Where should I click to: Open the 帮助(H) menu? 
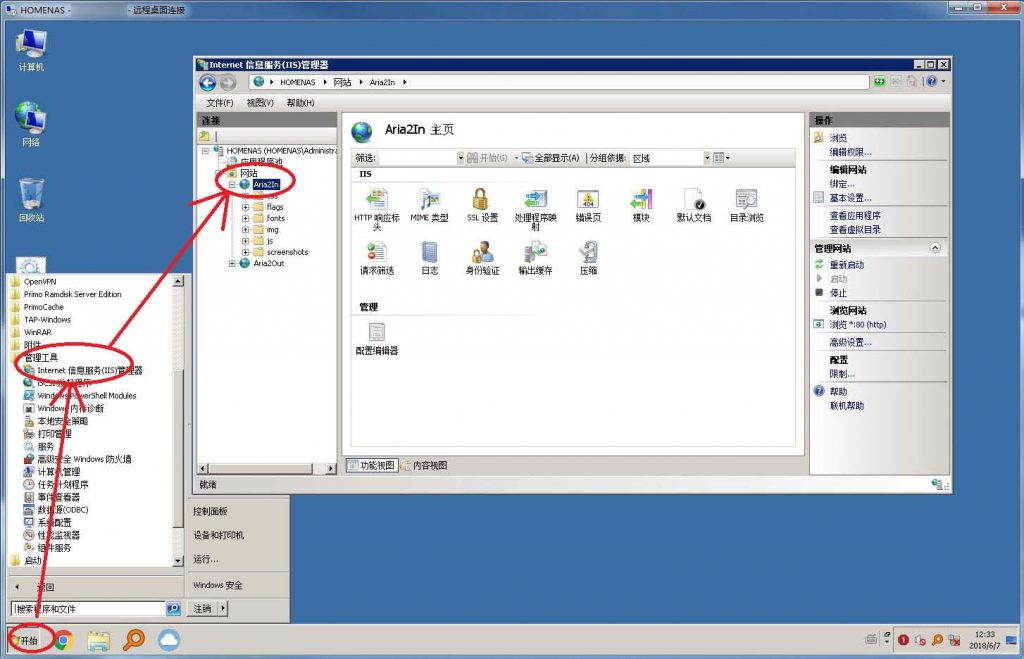(300, 103)
